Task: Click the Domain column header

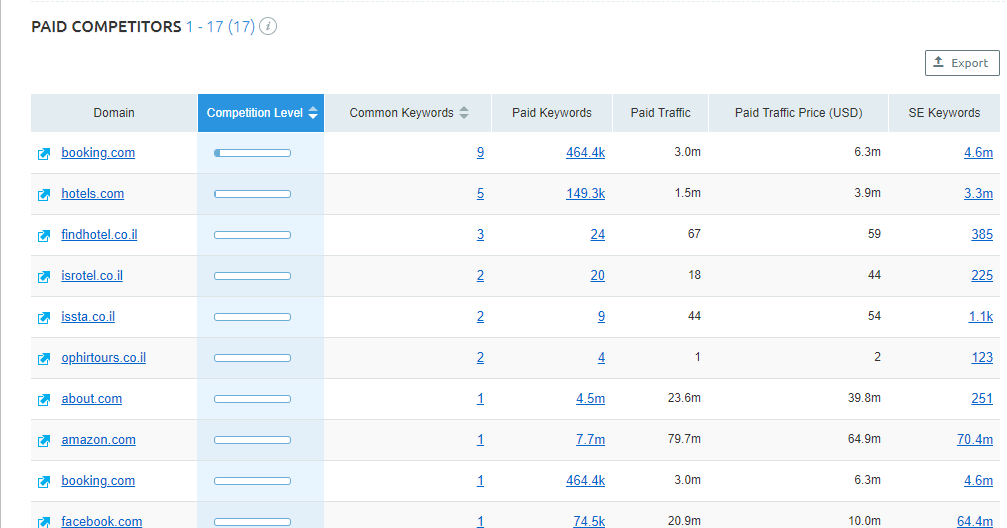Action: 114,113
